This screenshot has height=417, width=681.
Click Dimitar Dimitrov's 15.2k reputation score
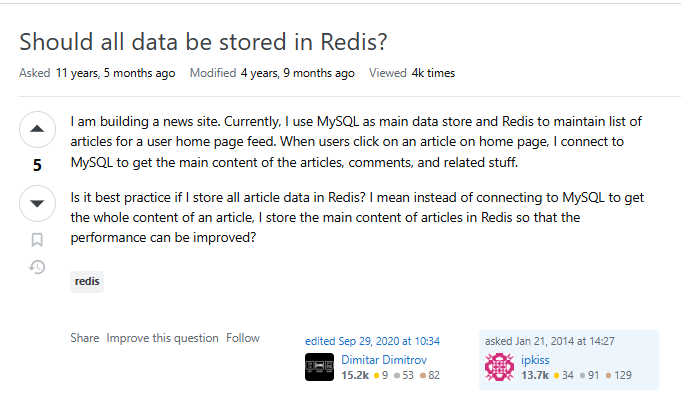355,375
